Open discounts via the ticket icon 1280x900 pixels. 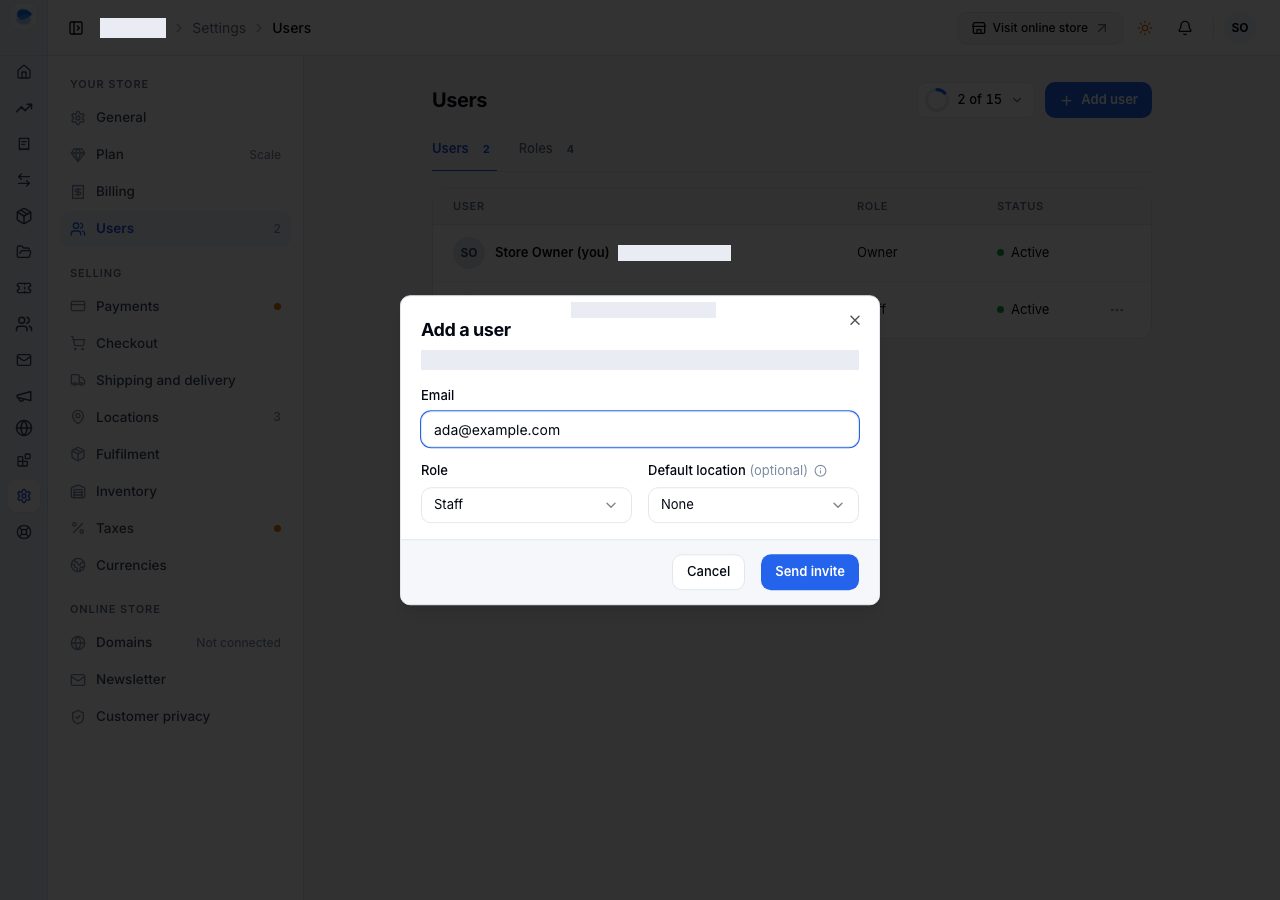[x=24, y=288]
